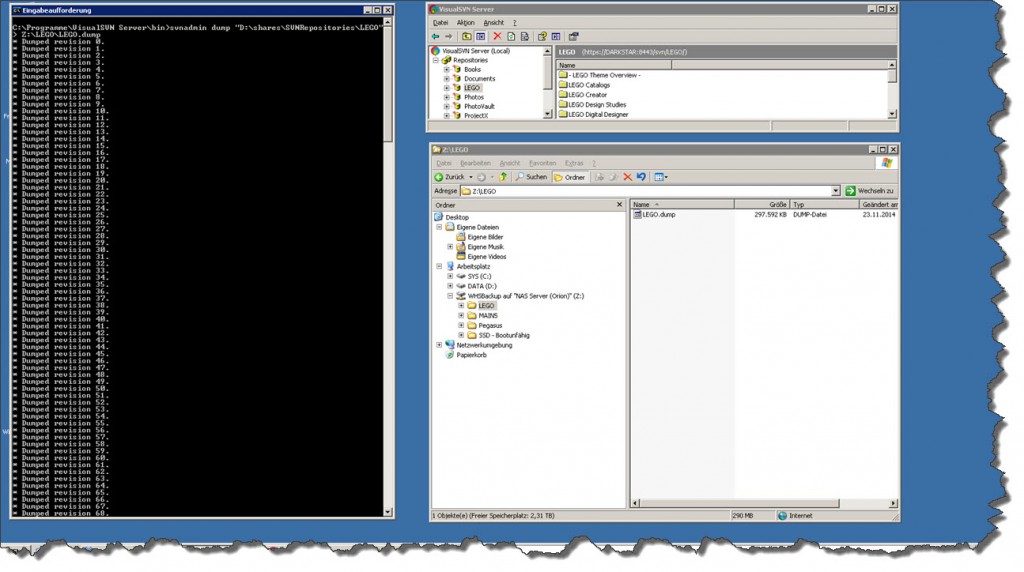Open Ansicht menu in VisualSVN Server
1024x572 pixels.
tap(494, 23)
